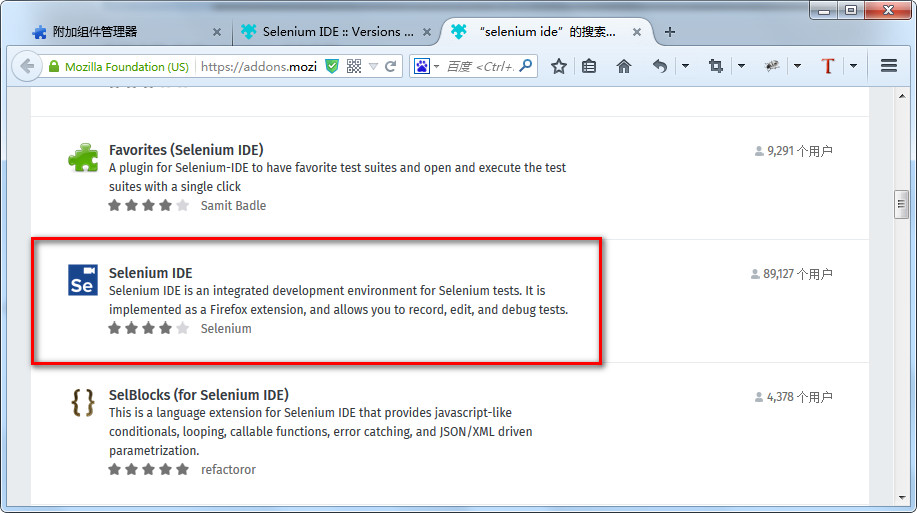Click the star rating of Favorites add-on
Viewport: 917px width, 513px height.
149,205
